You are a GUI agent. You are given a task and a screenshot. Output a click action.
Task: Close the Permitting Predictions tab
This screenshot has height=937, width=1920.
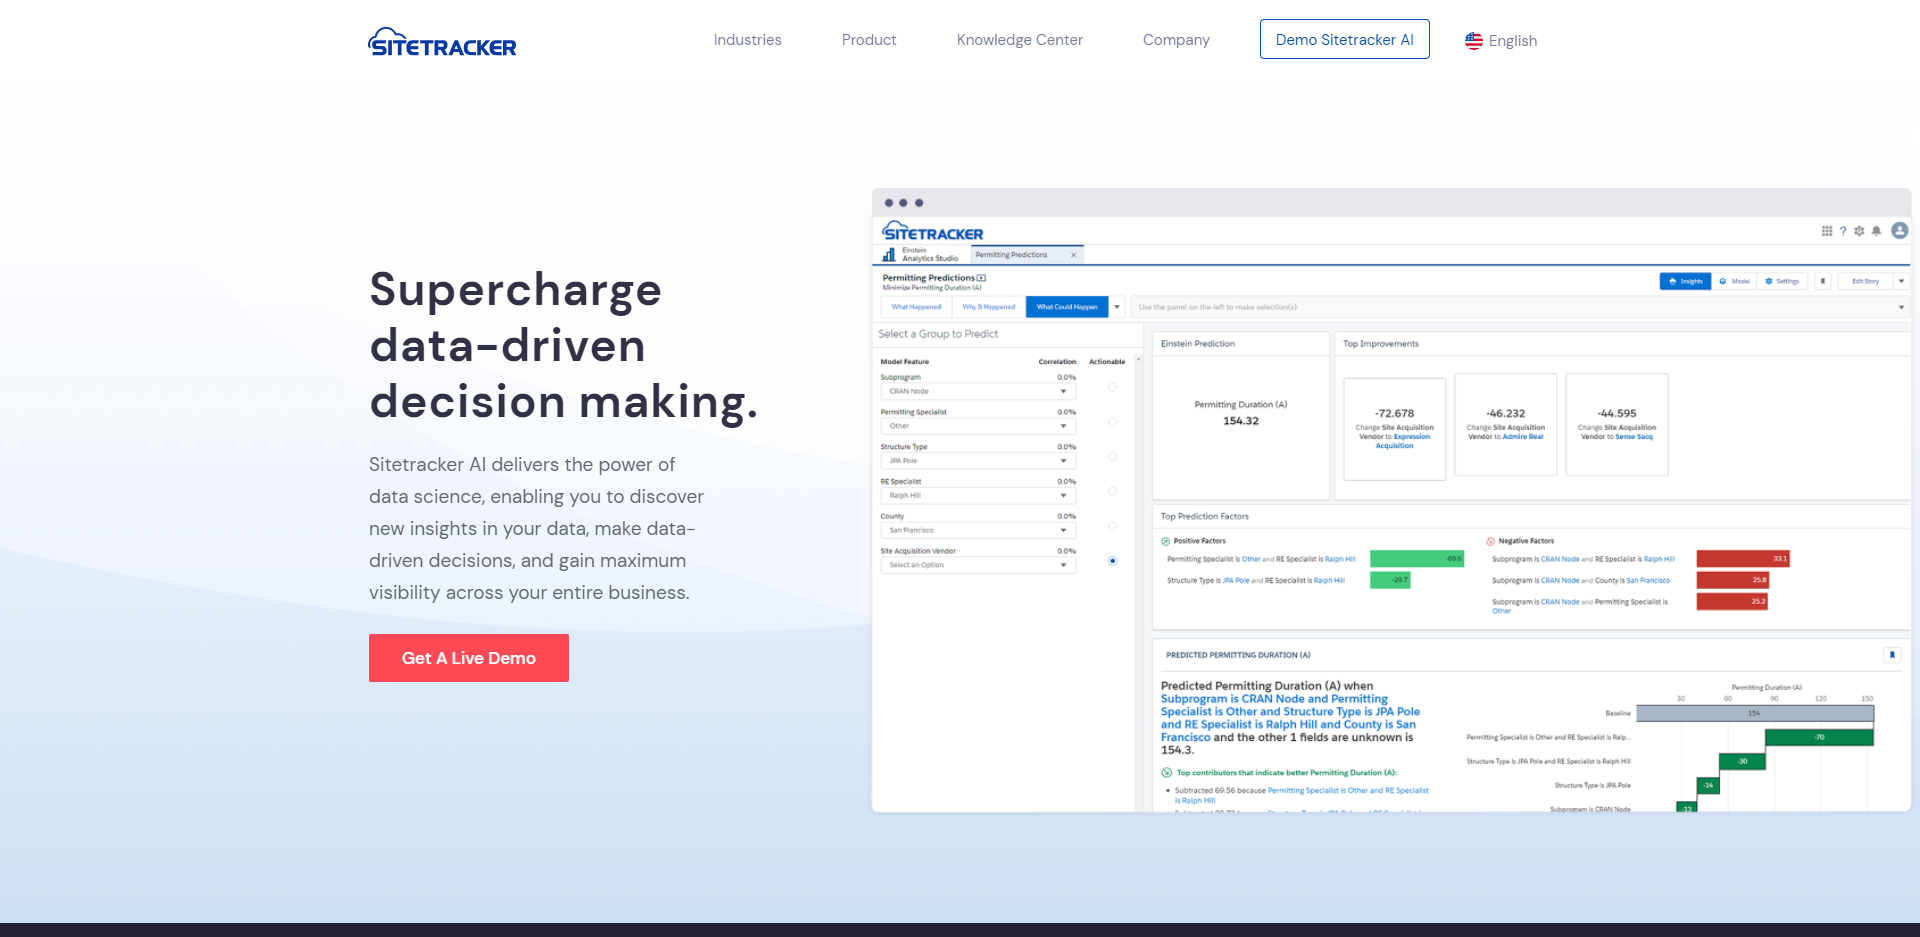1074,255
